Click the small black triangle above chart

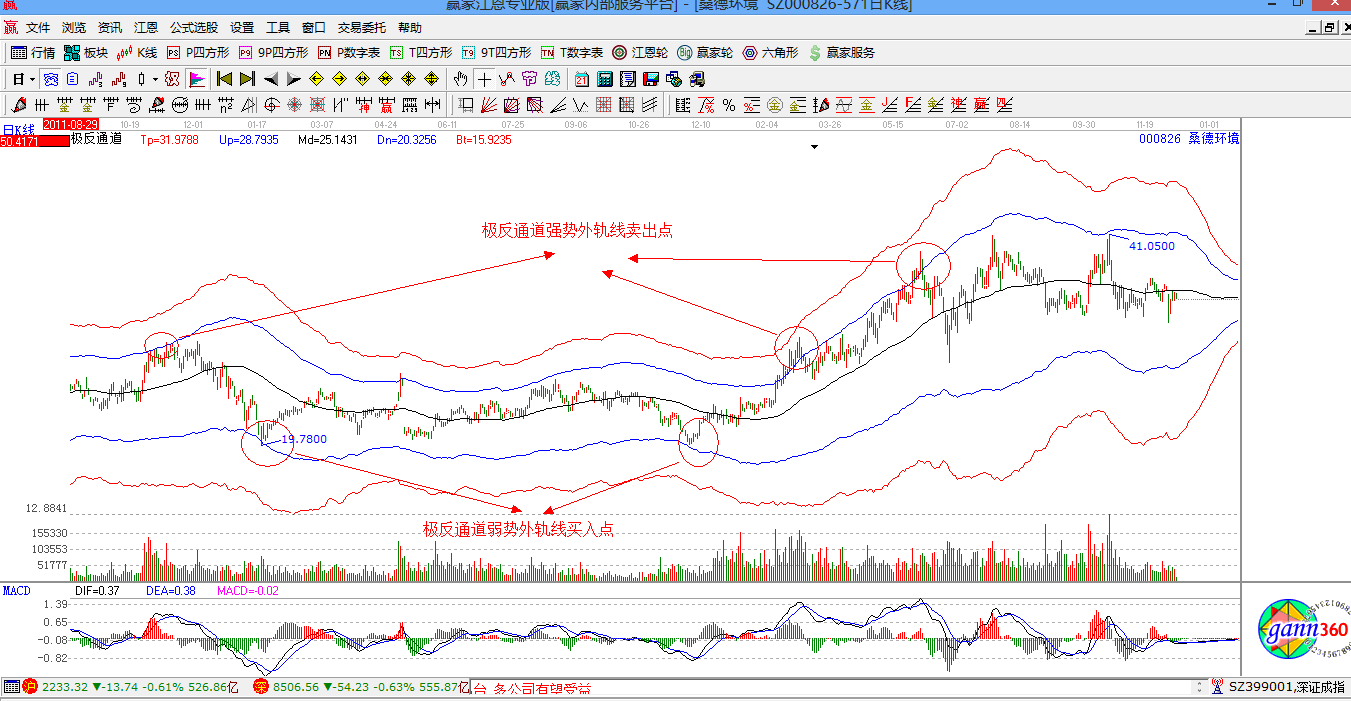[815, 147]
